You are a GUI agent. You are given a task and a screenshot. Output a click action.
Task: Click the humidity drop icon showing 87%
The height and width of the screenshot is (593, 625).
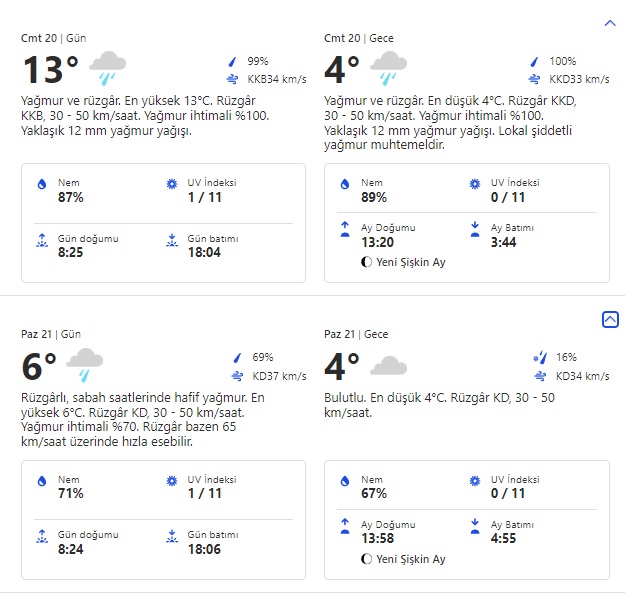pyautogui.click(x=42, y=185)
